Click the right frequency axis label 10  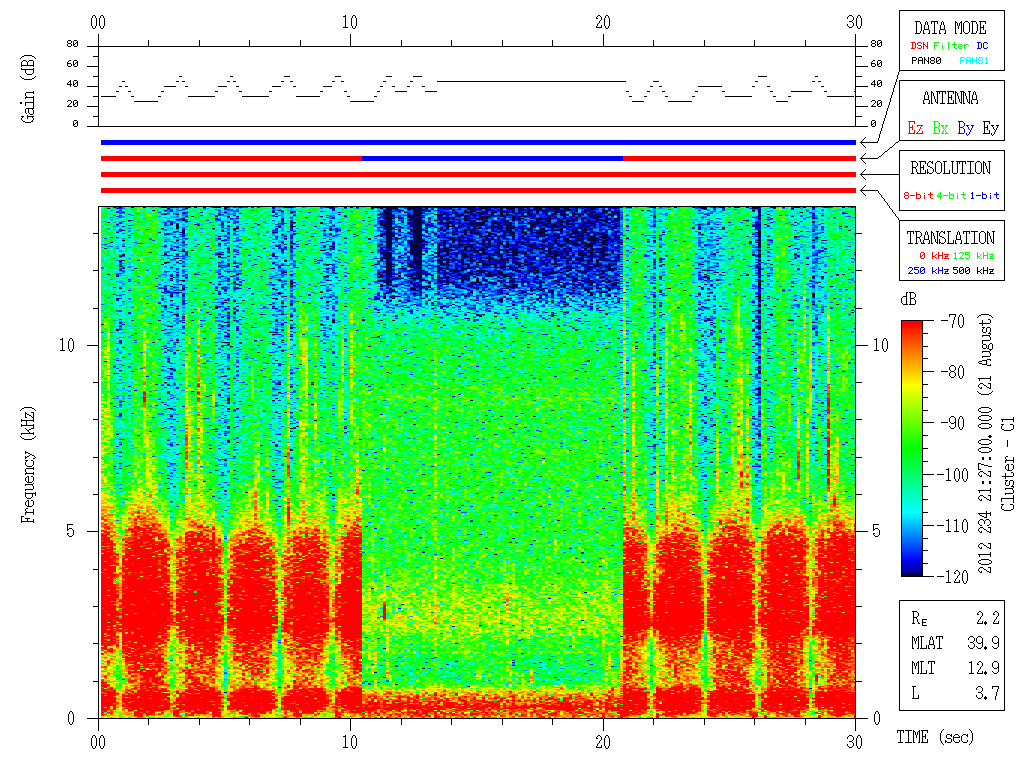(881, 345)
